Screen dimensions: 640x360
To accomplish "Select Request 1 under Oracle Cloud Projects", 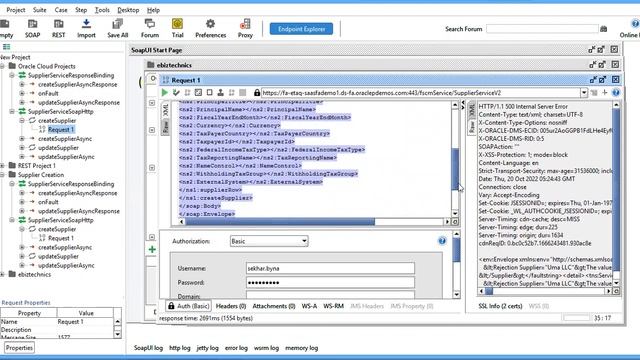I will click(61, 130).
